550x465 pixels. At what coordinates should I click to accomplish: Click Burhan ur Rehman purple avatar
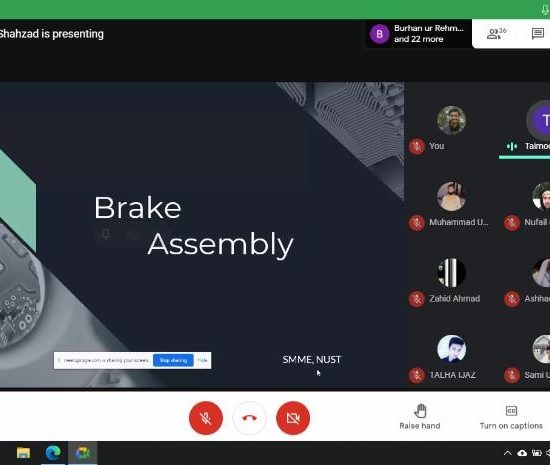pos(380,34)
